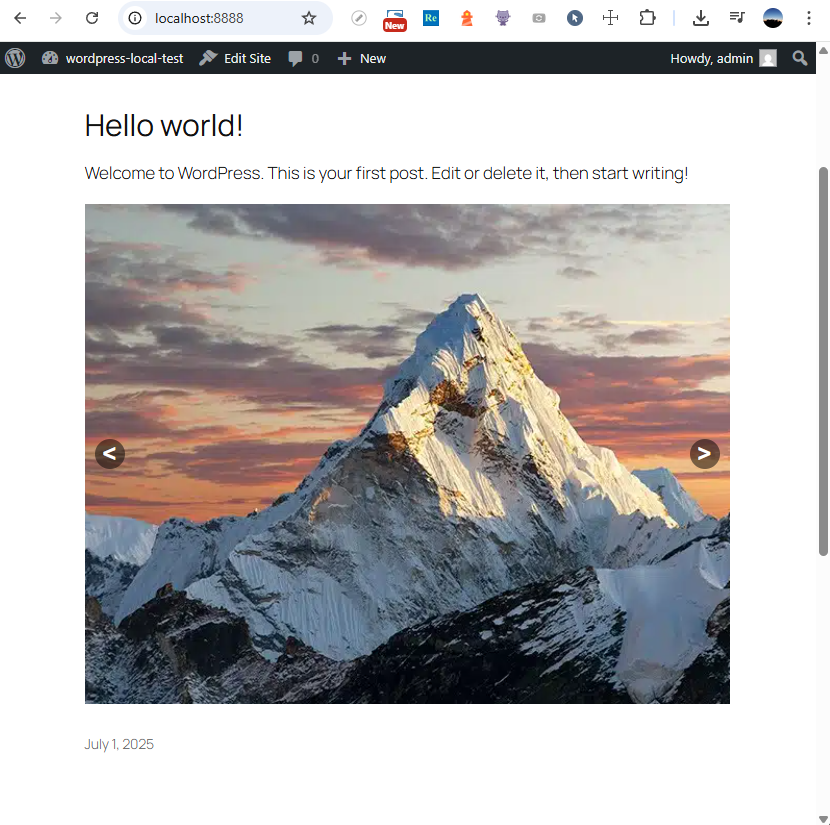Open the browser Downloads icon

(701, 18)
